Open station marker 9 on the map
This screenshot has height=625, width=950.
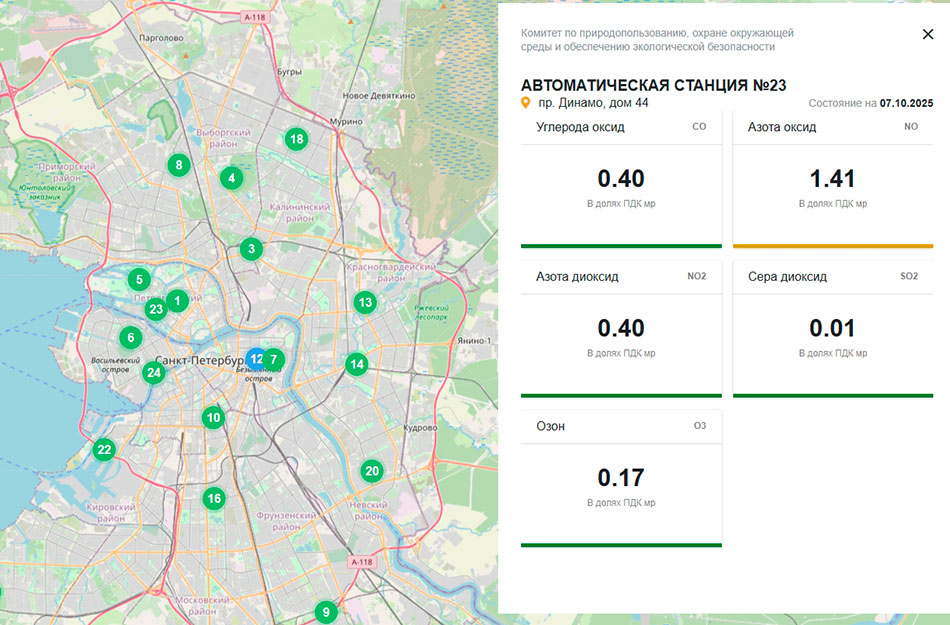pos(324,611)
